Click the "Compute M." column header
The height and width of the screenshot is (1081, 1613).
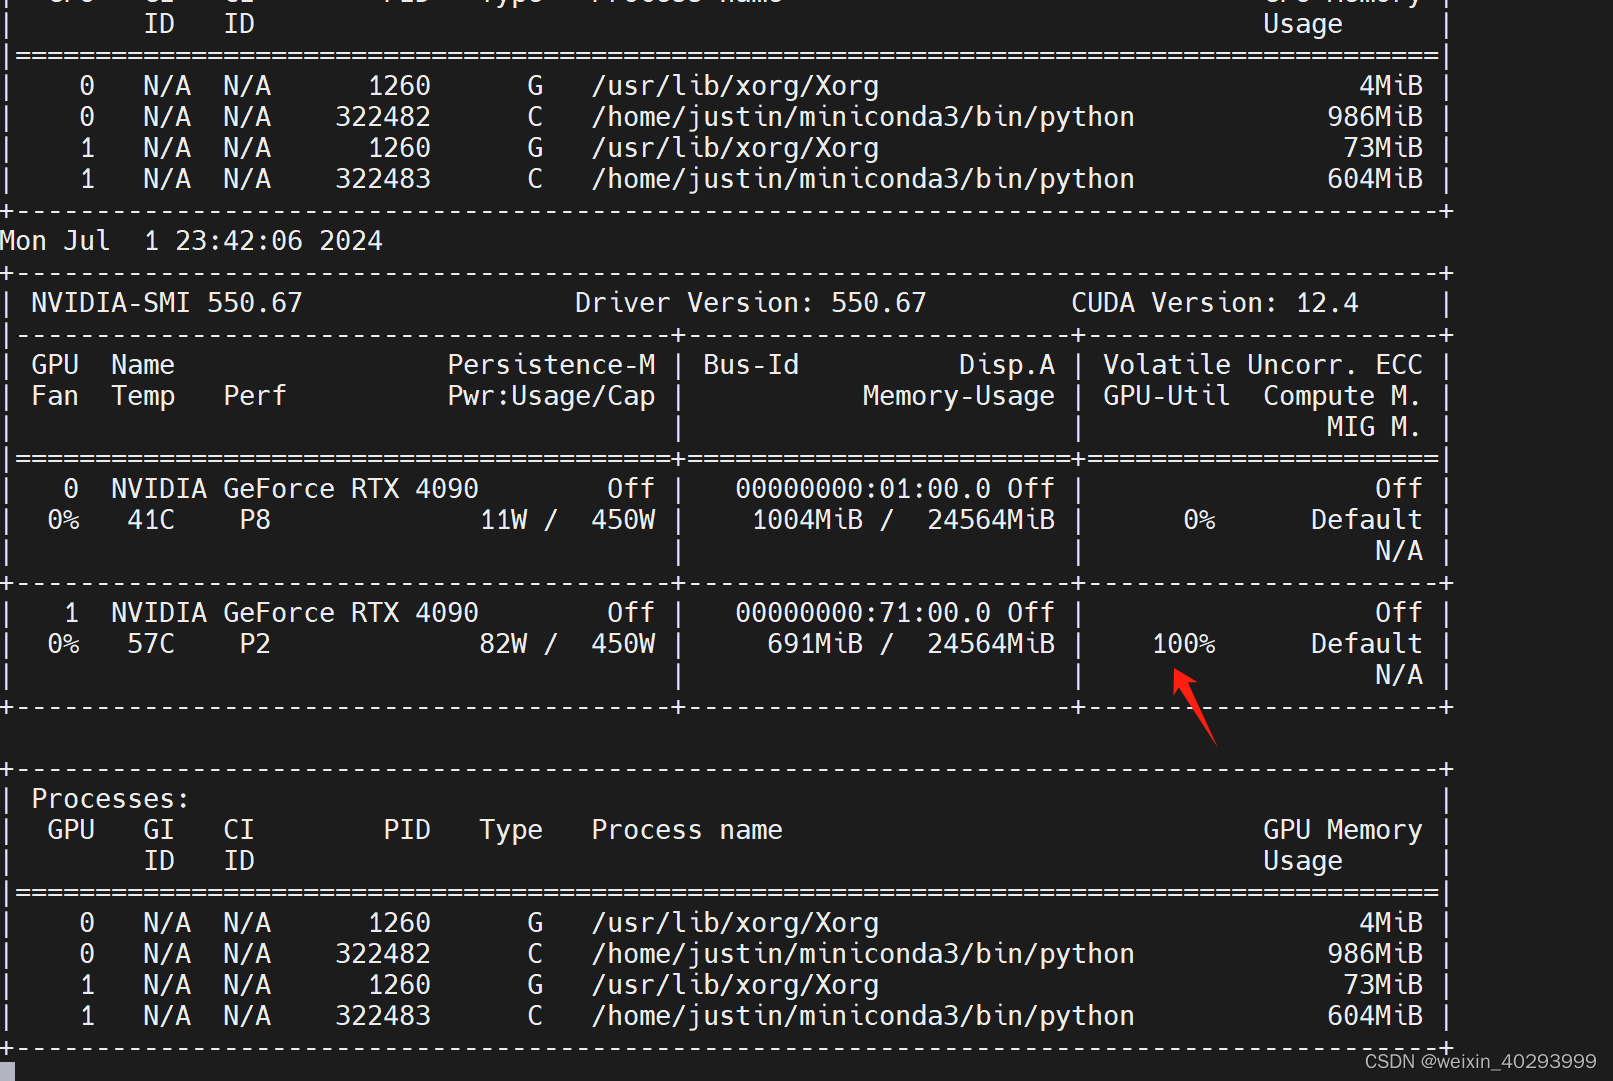point(1342,396)
